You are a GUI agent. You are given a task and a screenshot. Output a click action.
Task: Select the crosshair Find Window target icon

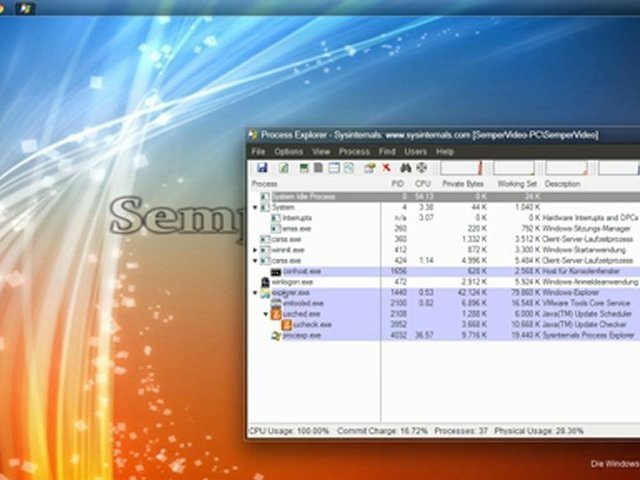pos(421,168)
